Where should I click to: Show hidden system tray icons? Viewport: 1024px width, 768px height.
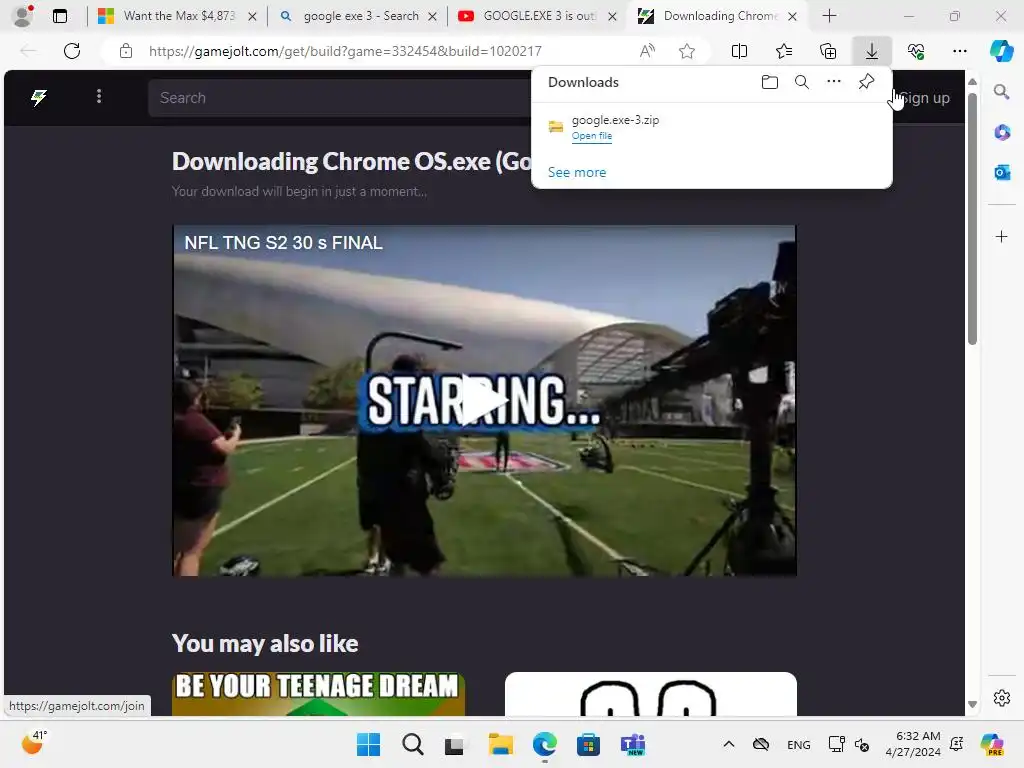729,744
